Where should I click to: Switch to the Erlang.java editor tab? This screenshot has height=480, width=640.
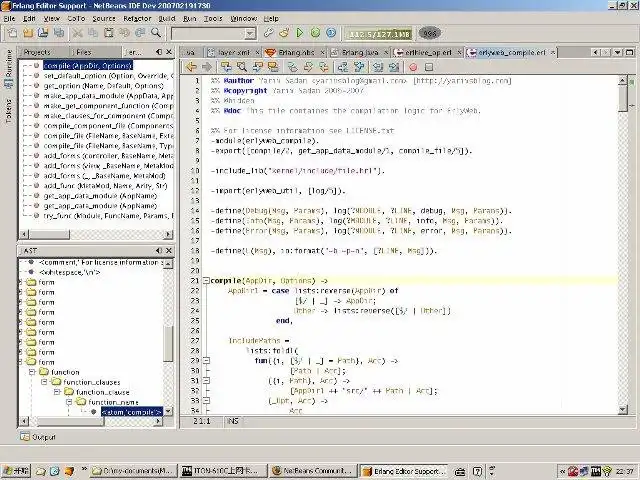359,52
